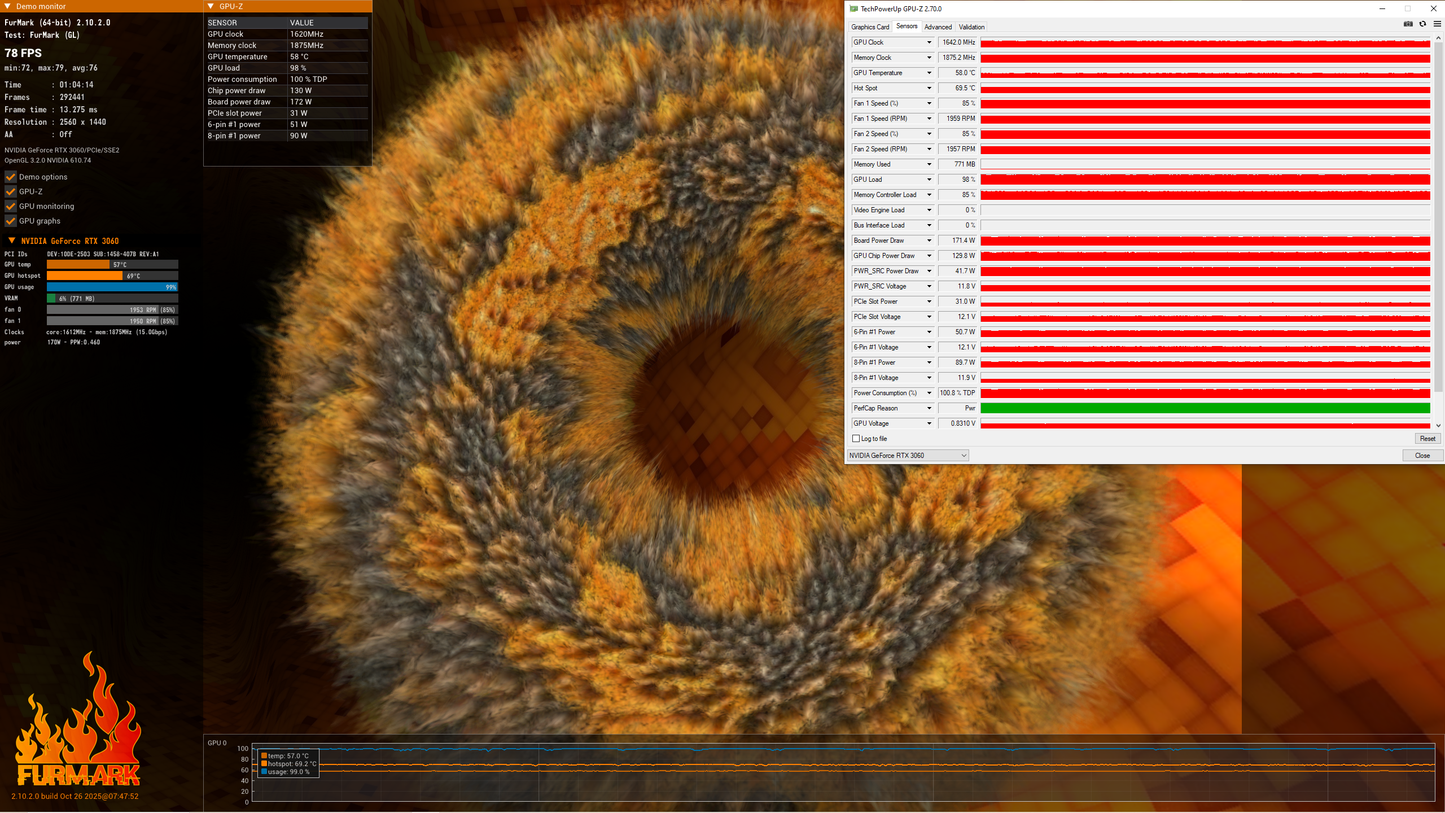The image size is (1445, 813).
Task: Click the scroll down arrow in GPU-Z sensors
Action: click(1437, 425)
